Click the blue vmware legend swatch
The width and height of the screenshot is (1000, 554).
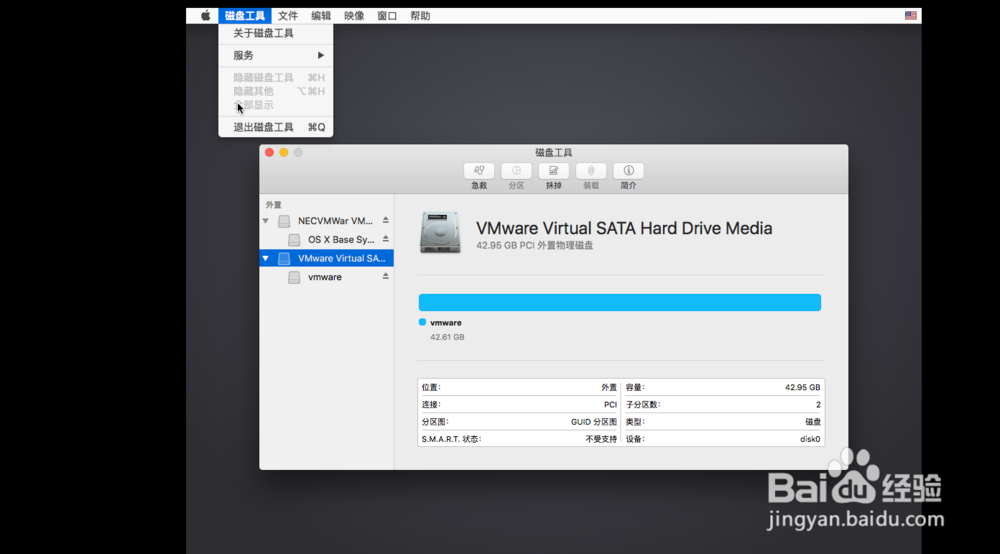coord(422,322)
